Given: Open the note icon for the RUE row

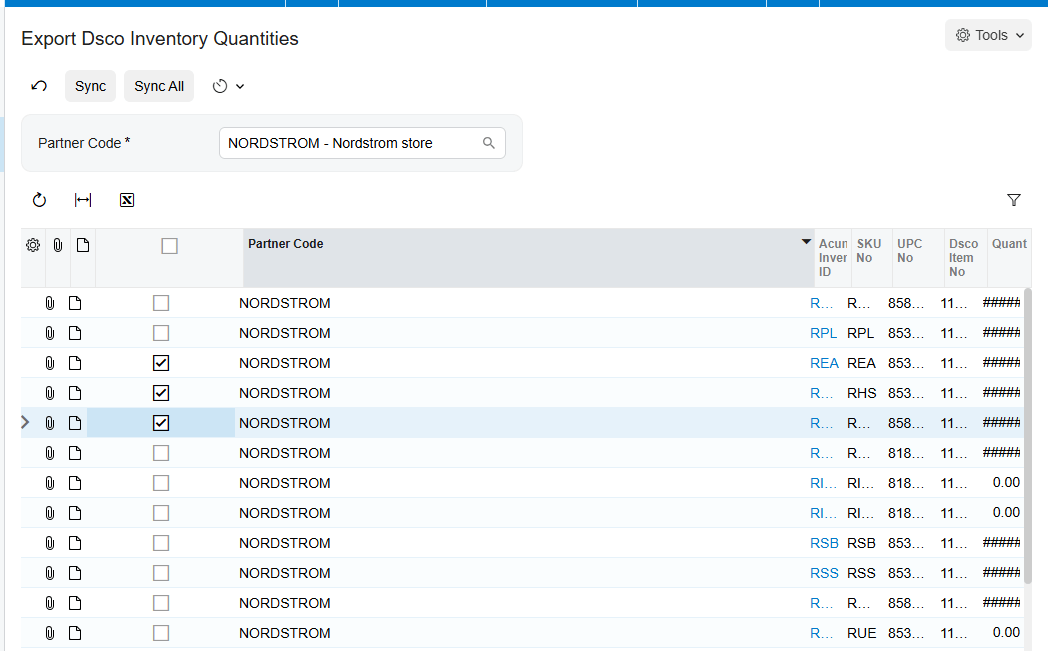Looking at the screenshot, I should (75, 633).
